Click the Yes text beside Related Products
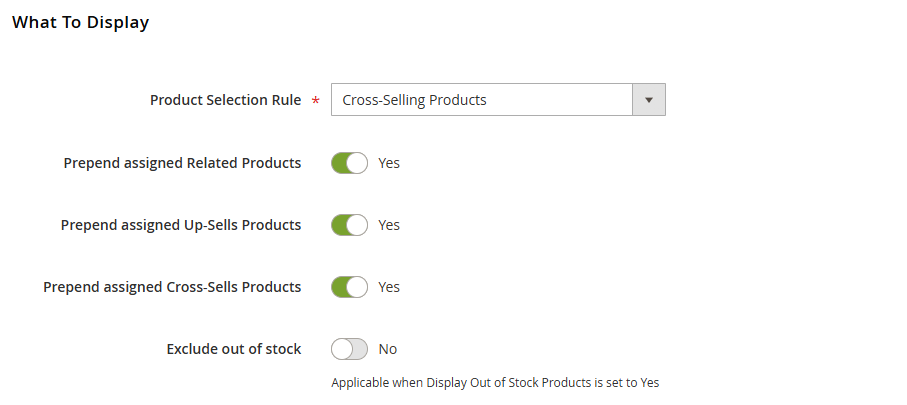Image resolution: width=907 pixels, height=405 pixels. (389, 163)
